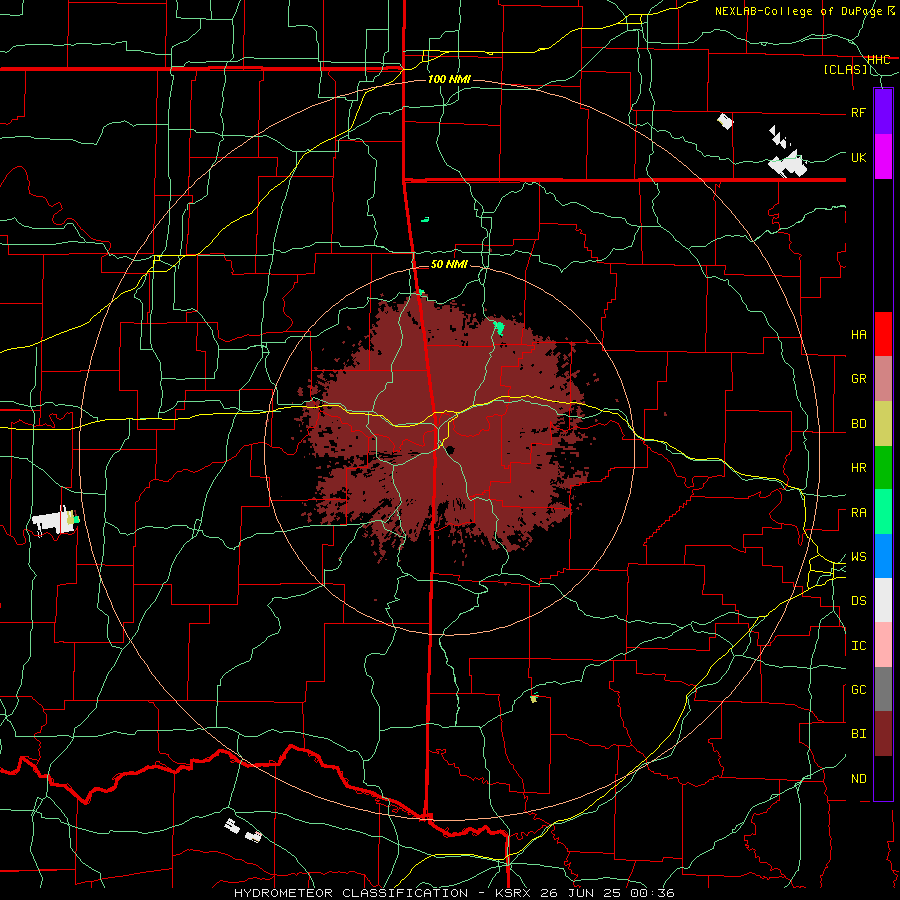Screen dimensions: 900x900
Task: Click the RF purple legend swatch
Action: click(883, 112)
